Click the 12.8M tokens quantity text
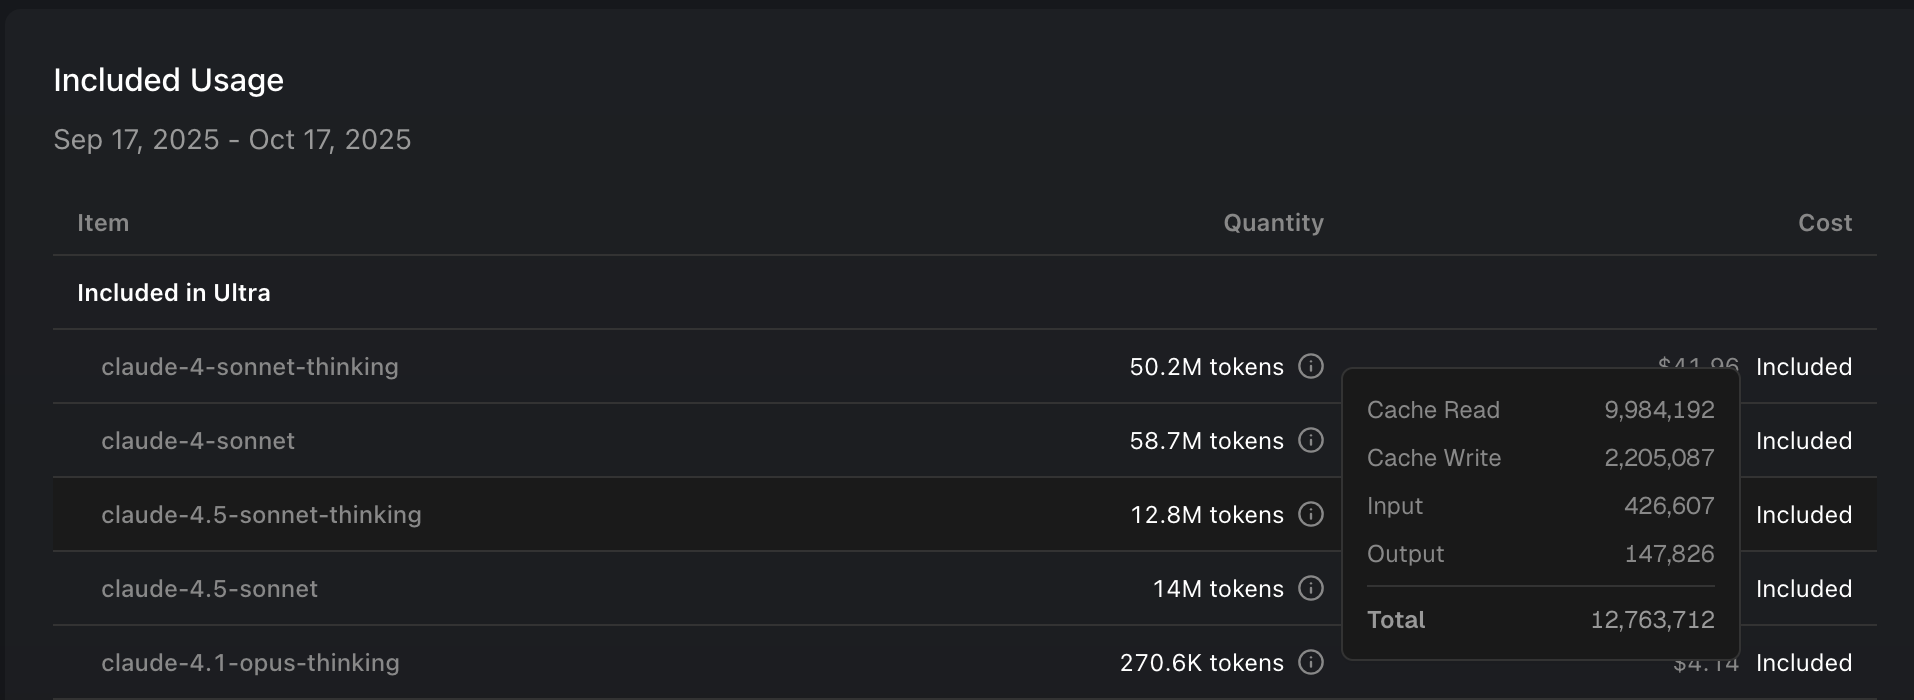 (1206, 515)
